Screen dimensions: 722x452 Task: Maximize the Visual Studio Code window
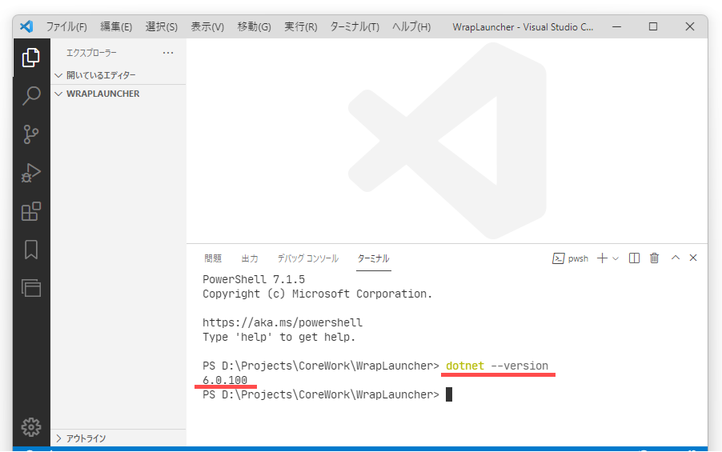tap(653, 27)
